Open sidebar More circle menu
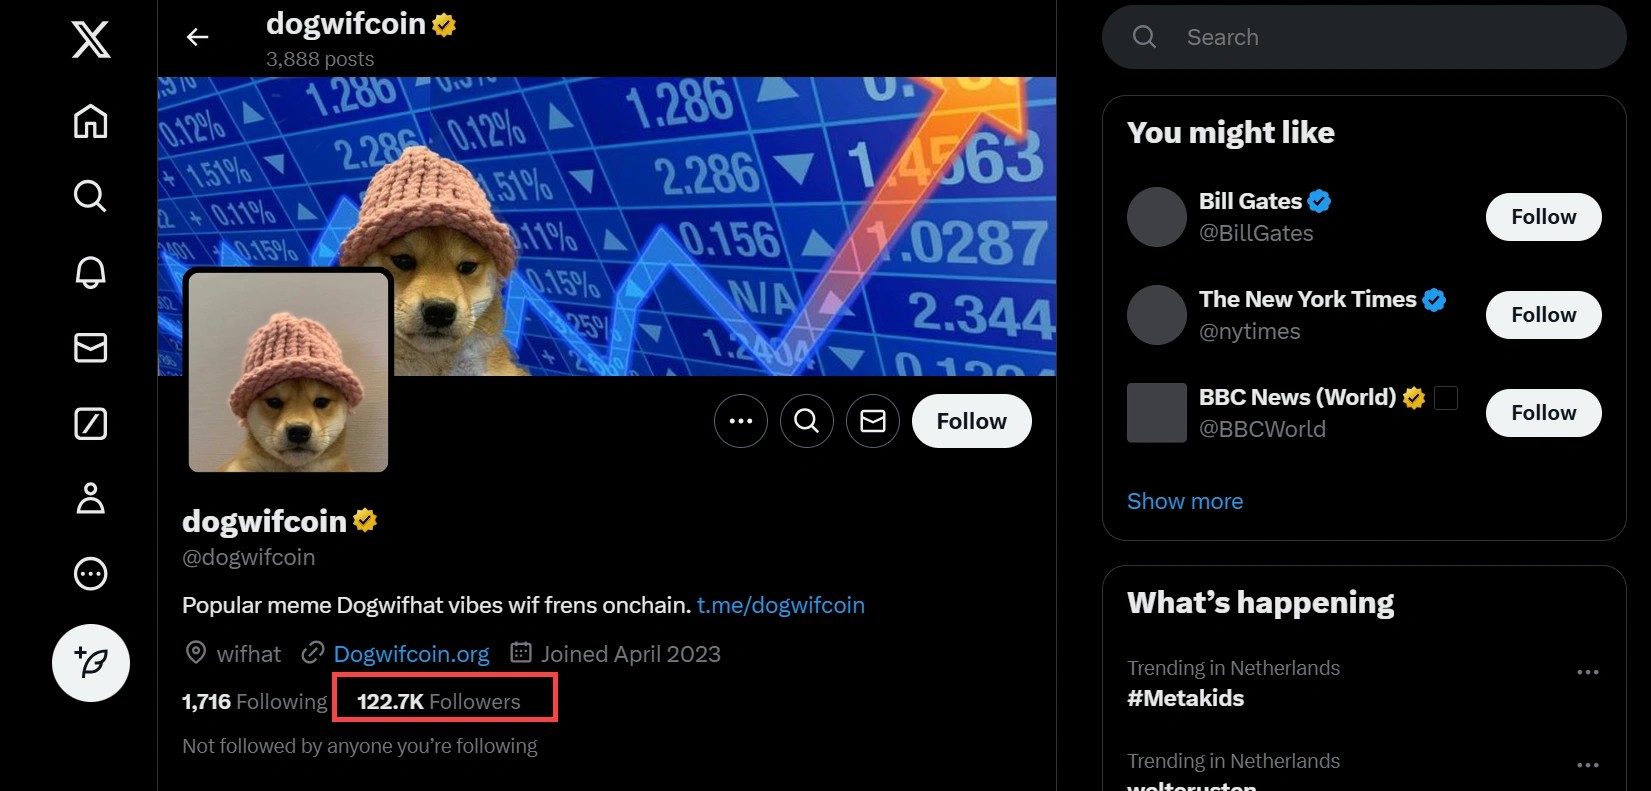Screen dimensions: 1651x791 [91, 574]
